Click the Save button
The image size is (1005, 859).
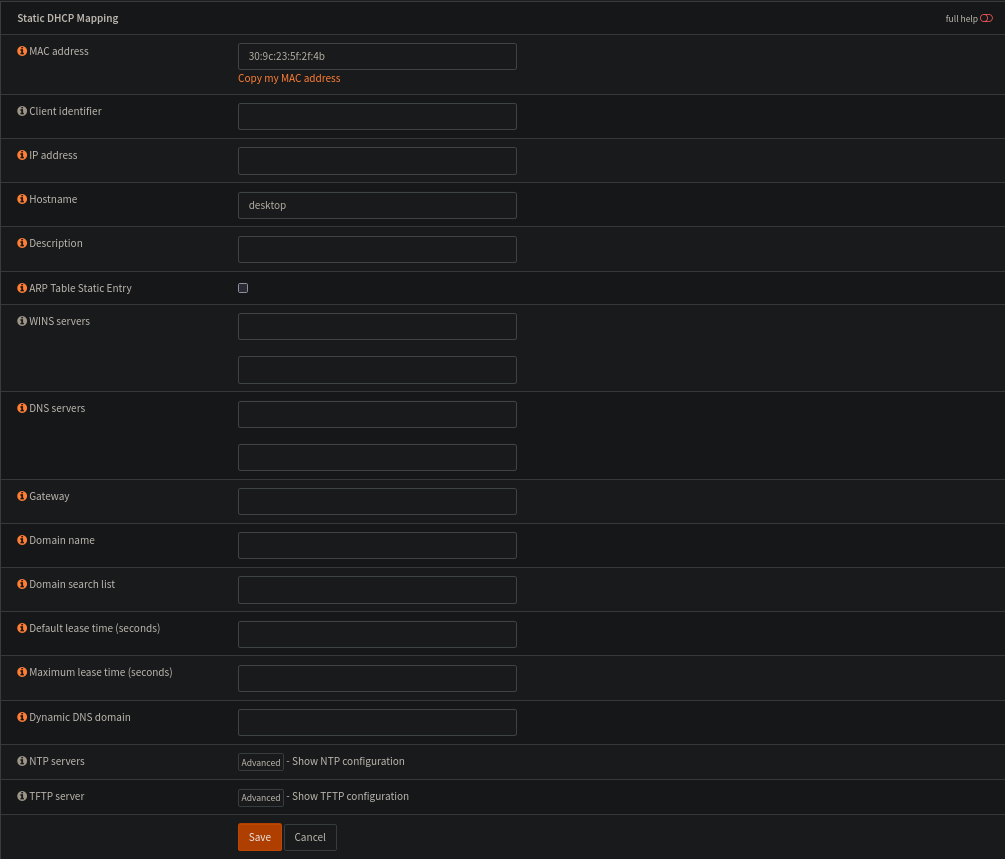coord(259,837)
